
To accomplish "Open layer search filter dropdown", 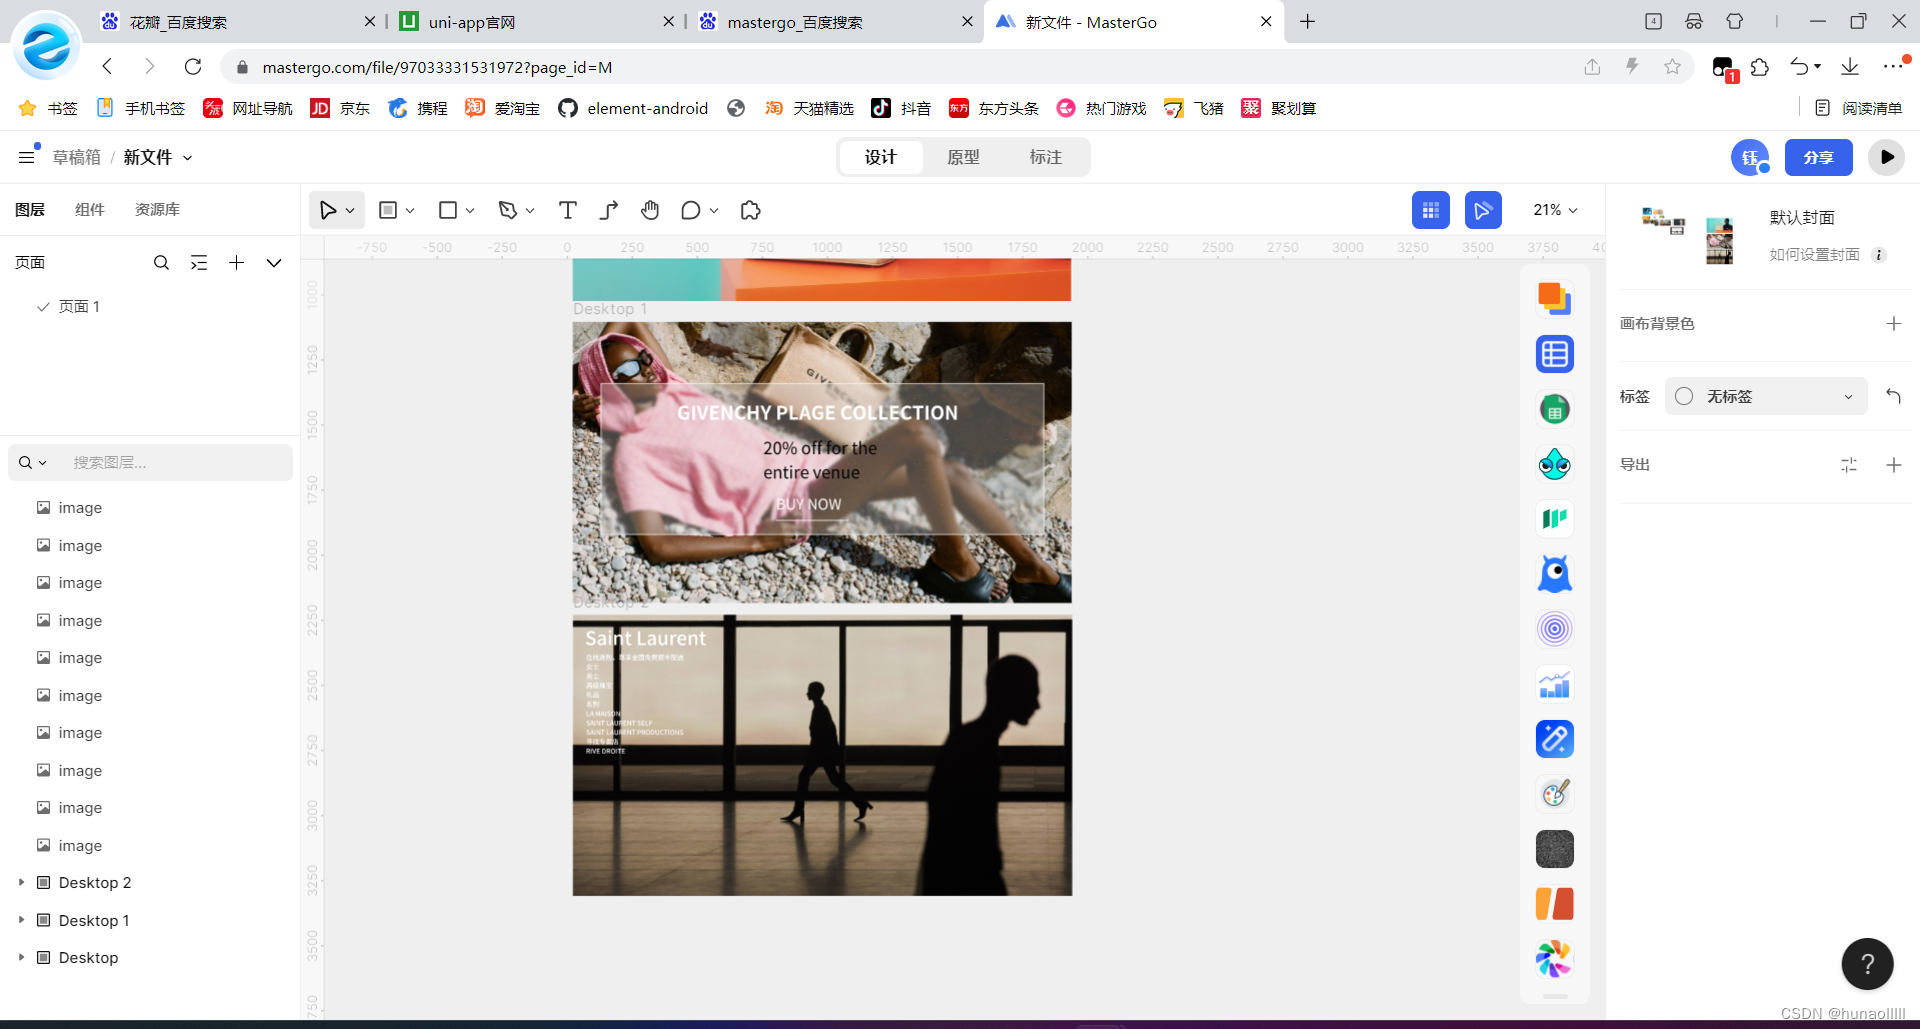I will pyautogui.click(x=33, y=463).
